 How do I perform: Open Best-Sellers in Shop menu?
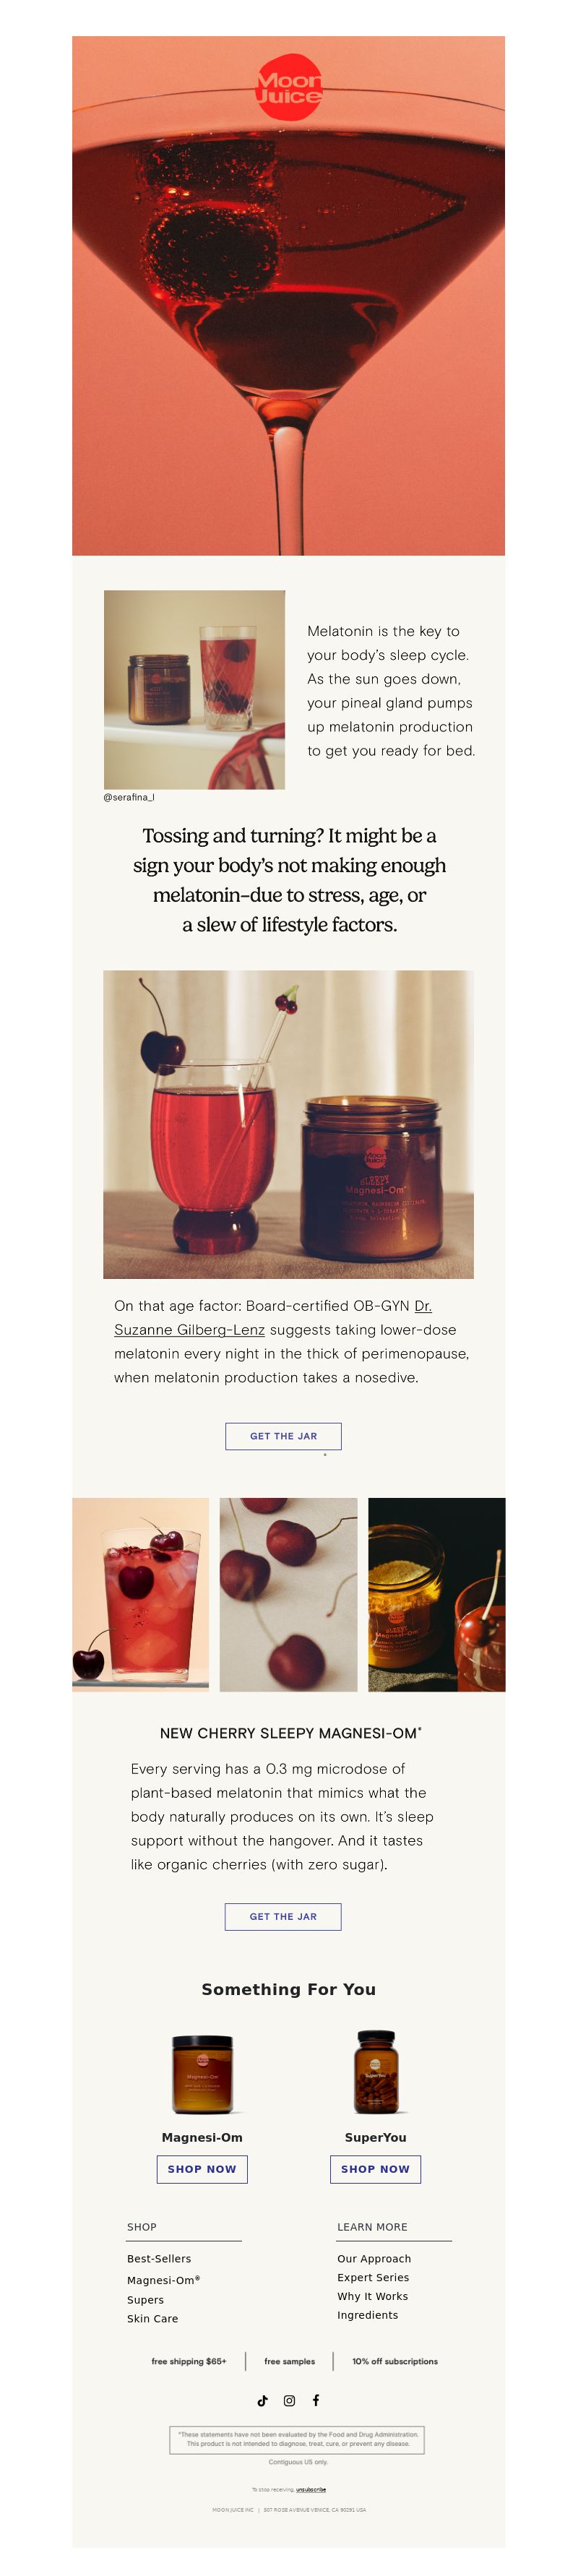point(159,2259)
